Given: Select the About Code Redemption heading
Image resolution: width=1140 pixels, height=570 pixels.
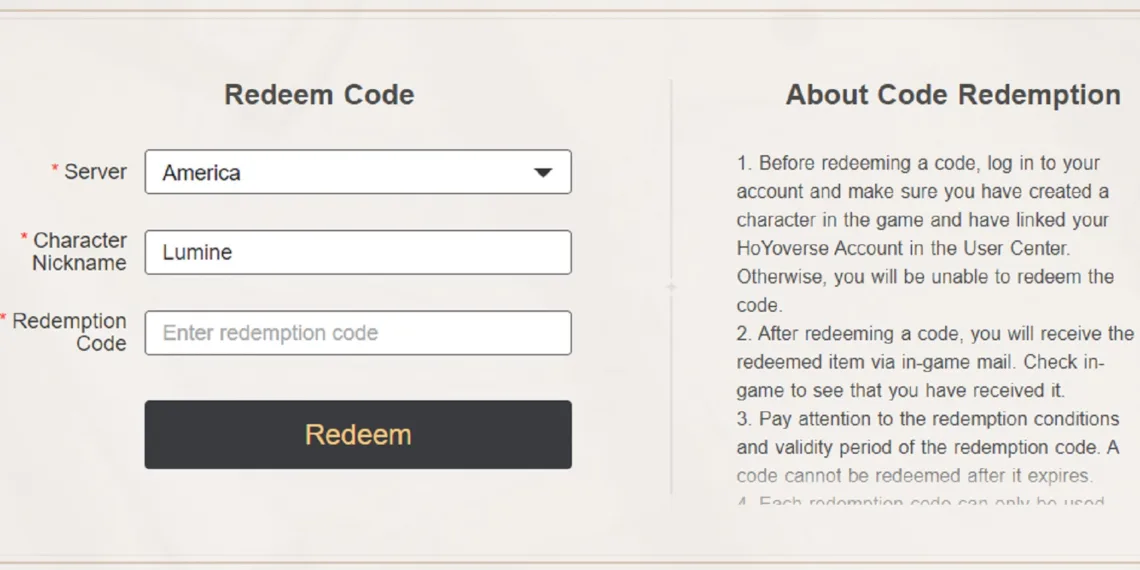Looking at the screenshot, I should point(953,95).
